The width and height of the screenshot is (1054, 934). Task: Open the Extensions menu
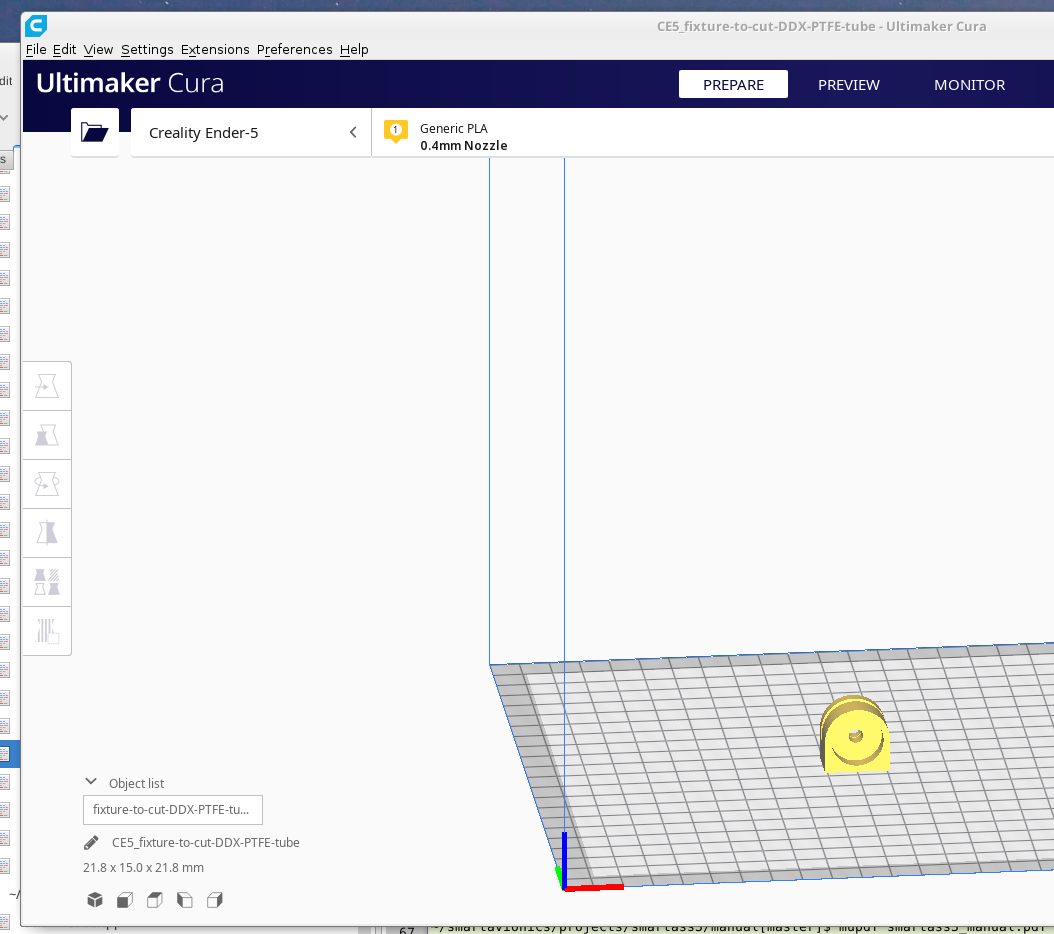click(215, 50)
